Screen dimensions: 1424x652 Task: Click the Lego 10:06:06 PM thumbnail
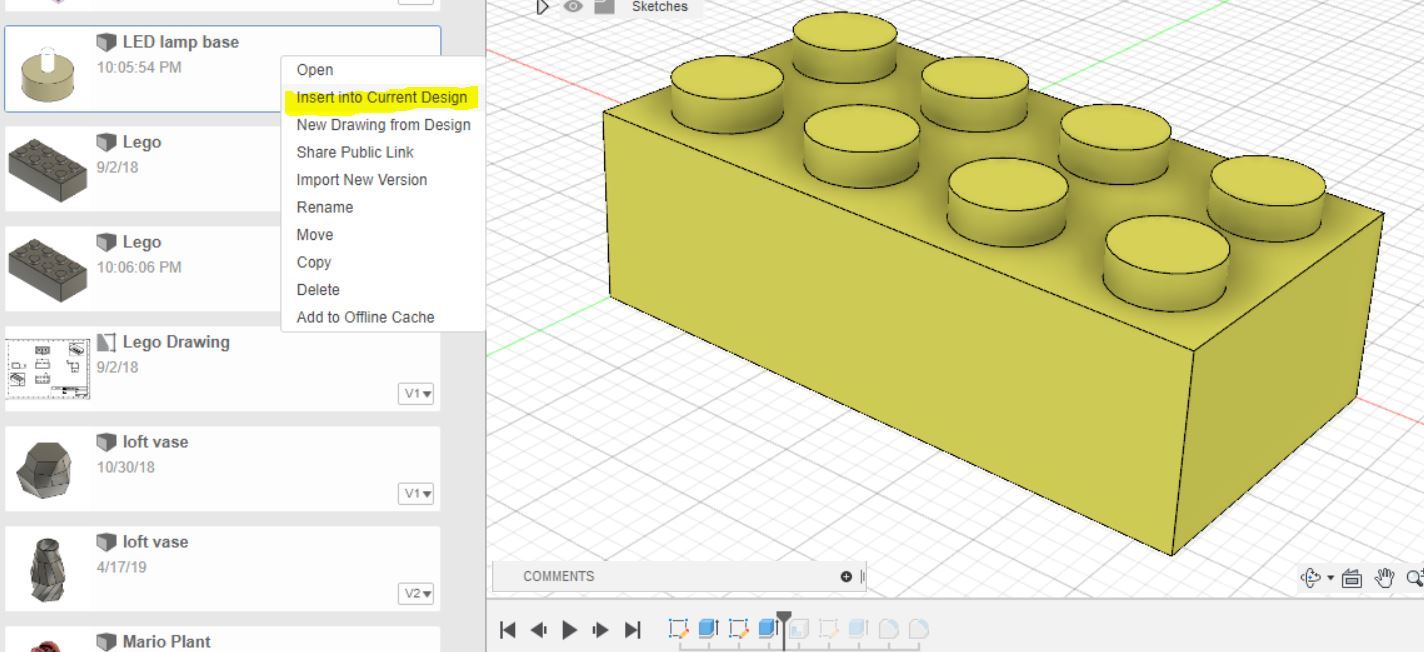coord(48,269)
